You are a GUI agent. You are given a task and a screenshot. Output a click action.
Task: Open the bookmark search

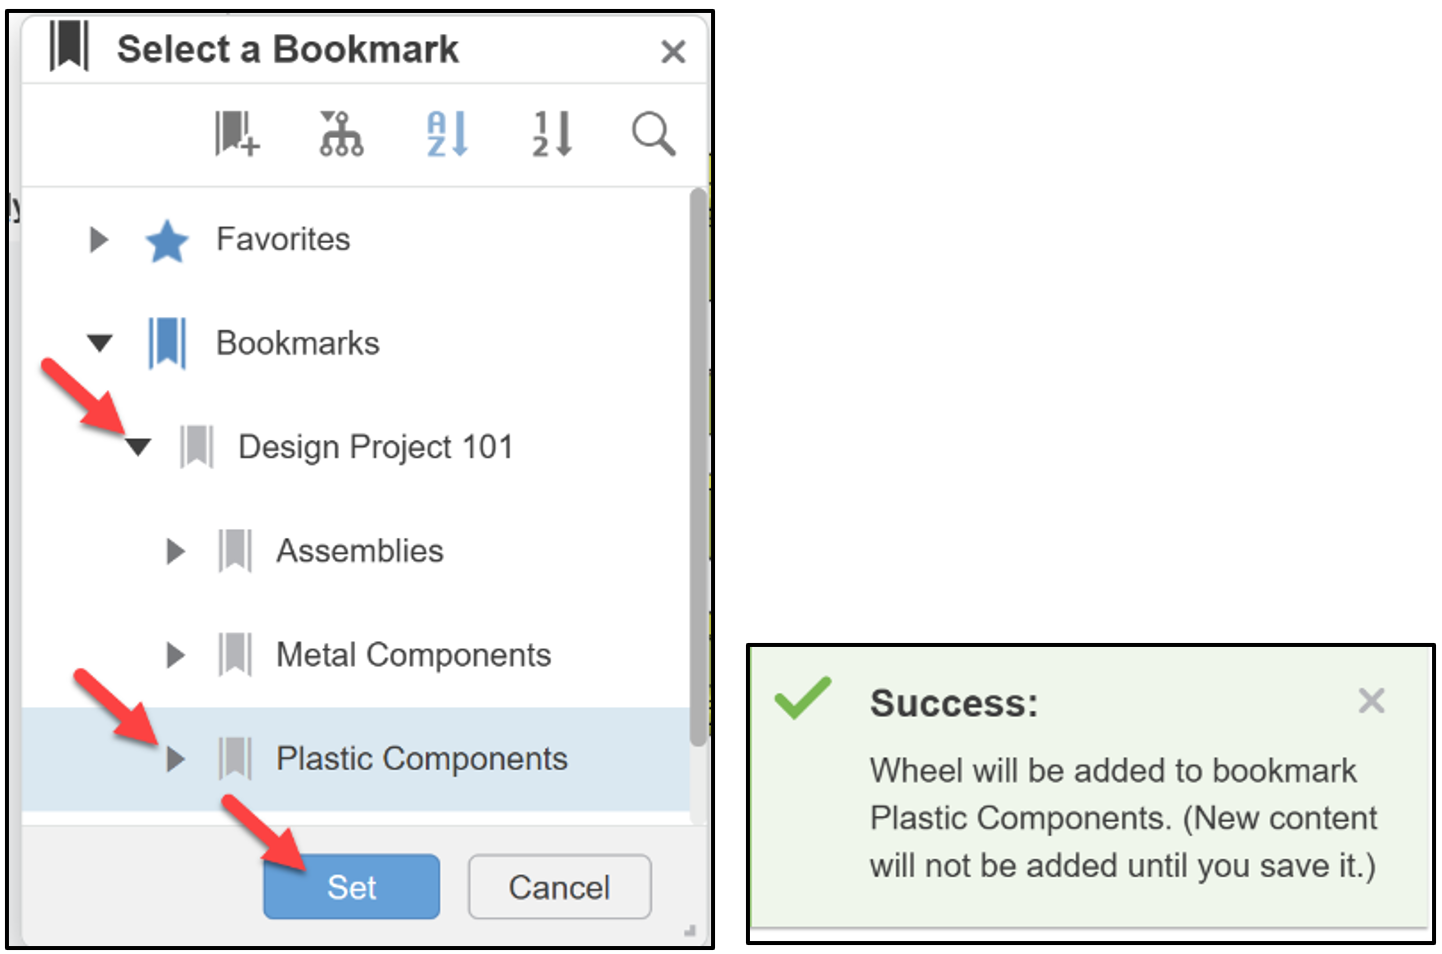point(653,135)
